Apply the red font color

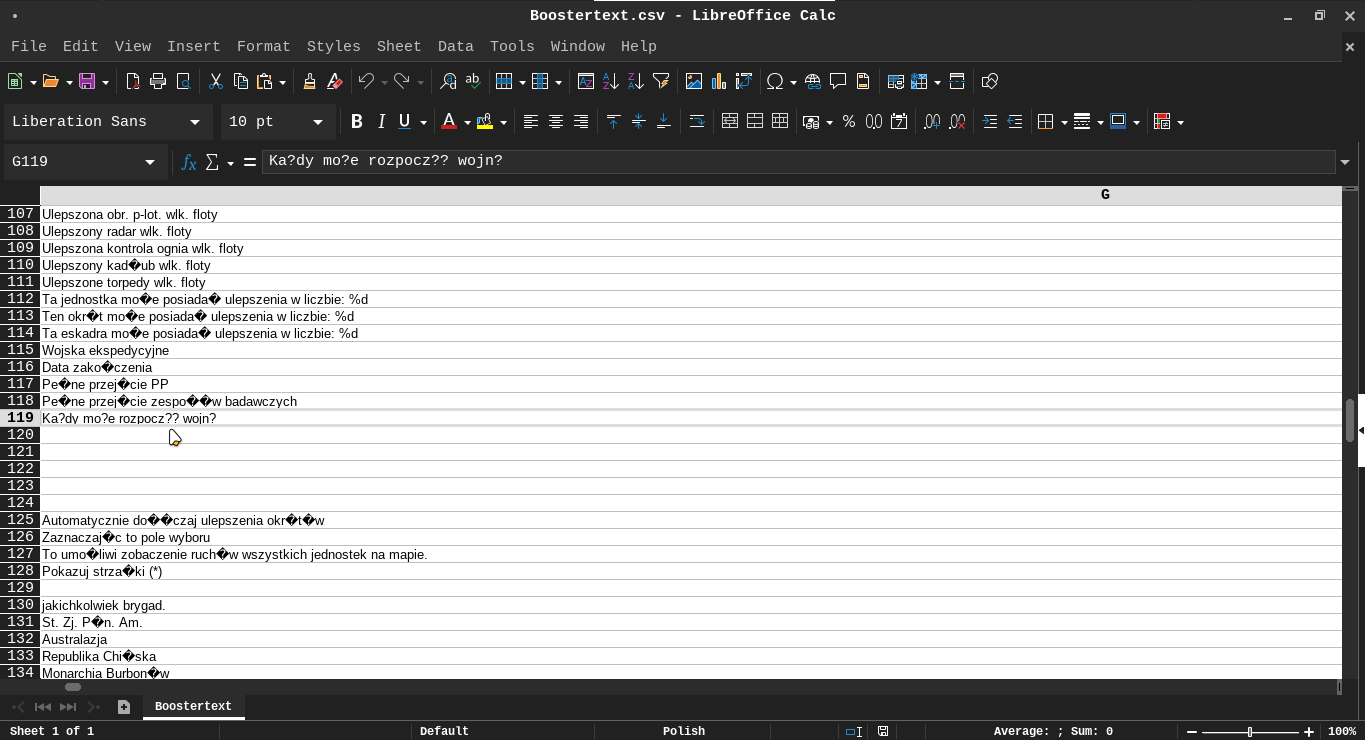coord(449,122)
